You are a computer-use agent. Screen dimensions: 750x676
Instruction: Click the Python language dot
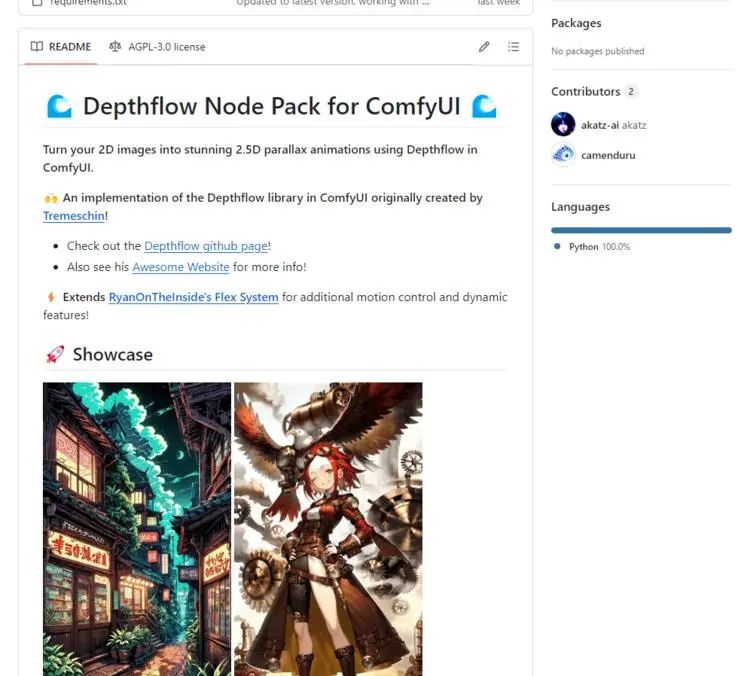pyautogui.click(x=557, y=246)
